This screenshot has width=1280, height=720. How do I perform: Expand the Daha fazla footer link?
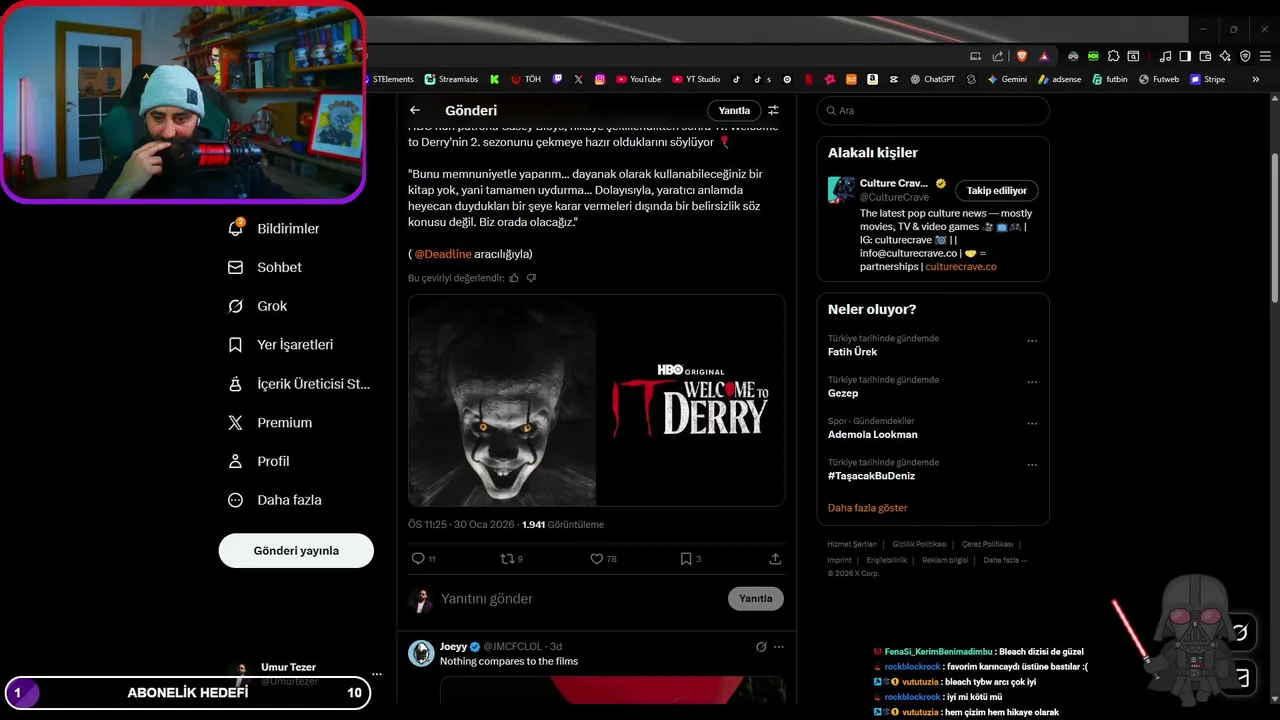click(x=1005, y=560)
